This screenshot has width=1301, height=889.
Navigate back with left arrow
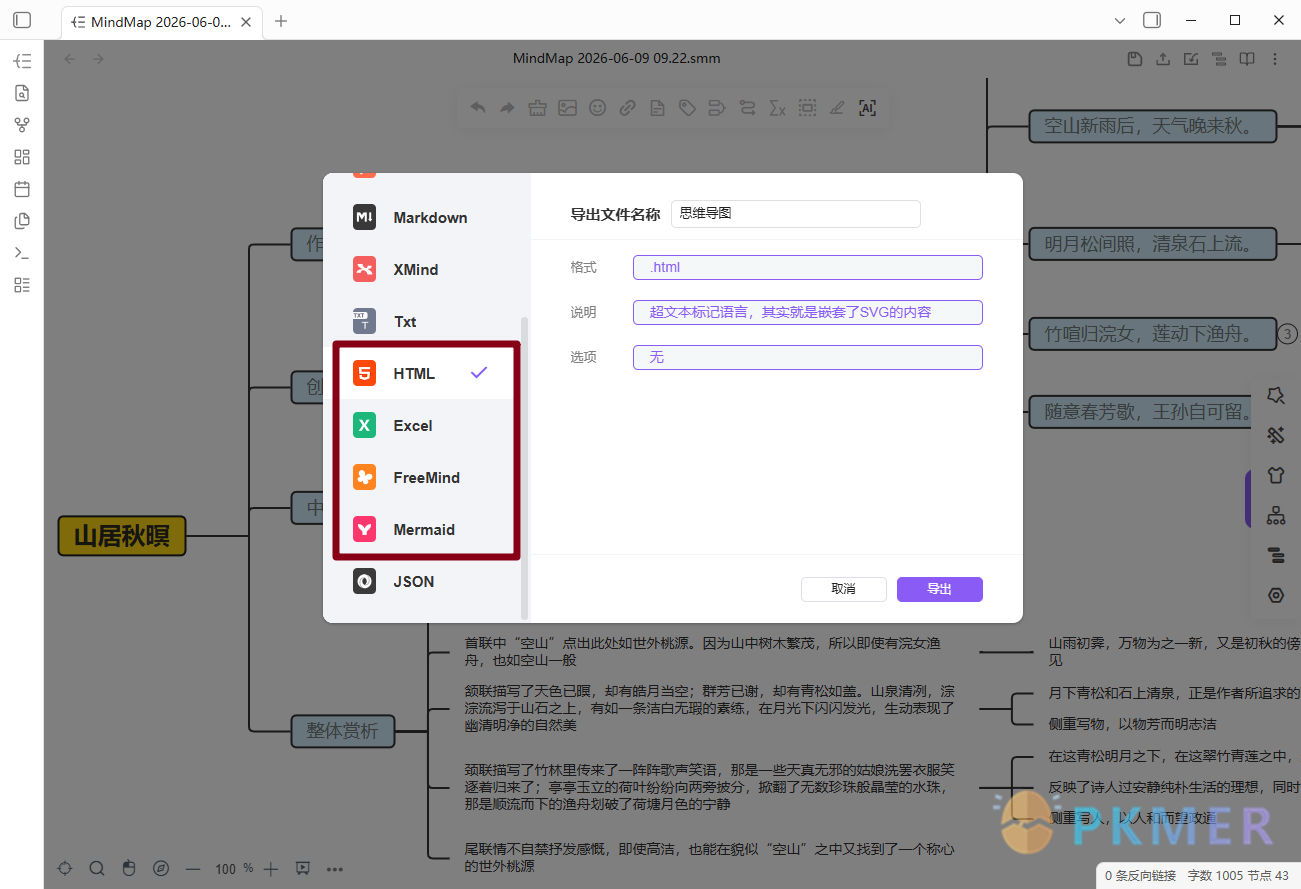tap(70, 59)
